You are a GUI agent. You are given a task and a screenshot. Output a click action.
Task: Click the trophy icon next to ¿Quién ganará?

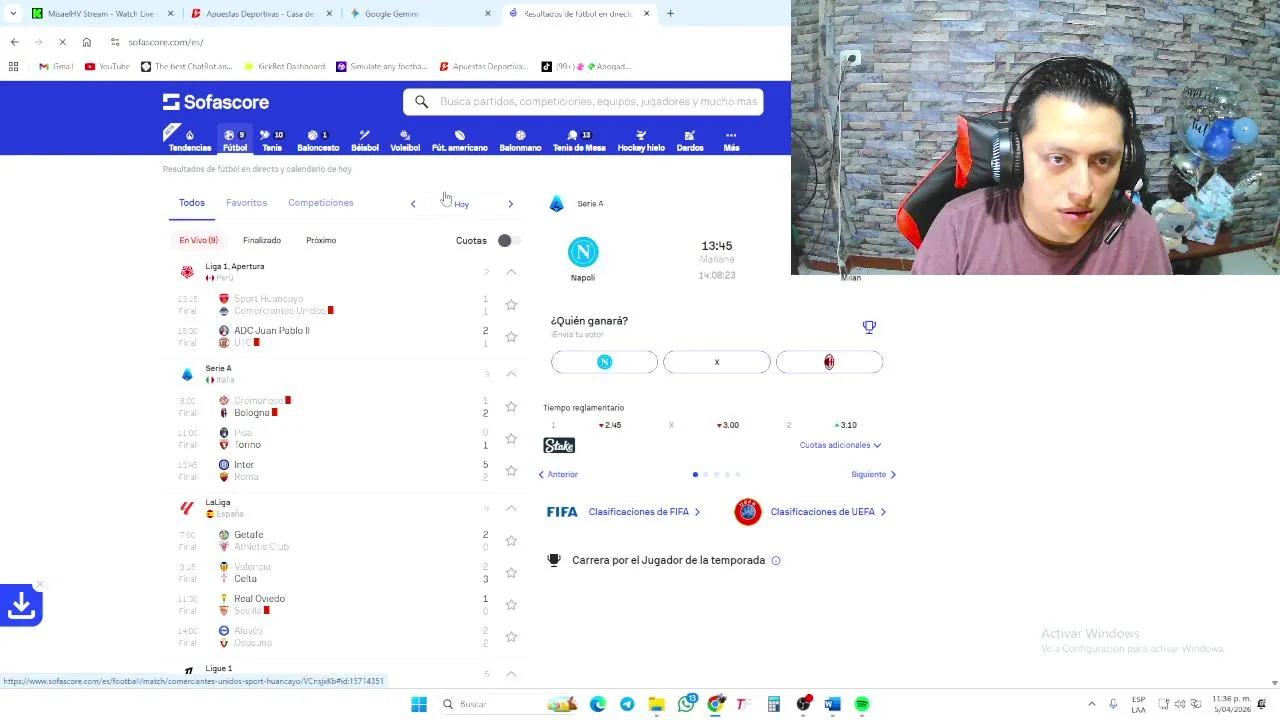869,327
